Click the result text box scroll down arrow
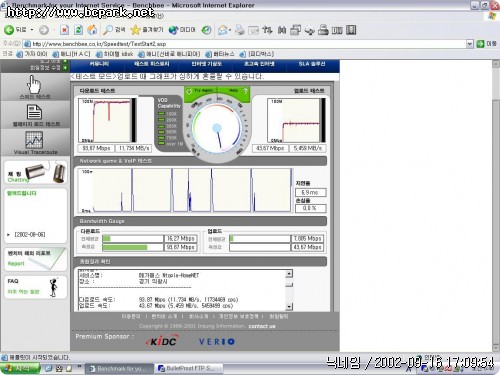This screenshot has width=500, height=375. coord(289,306)
